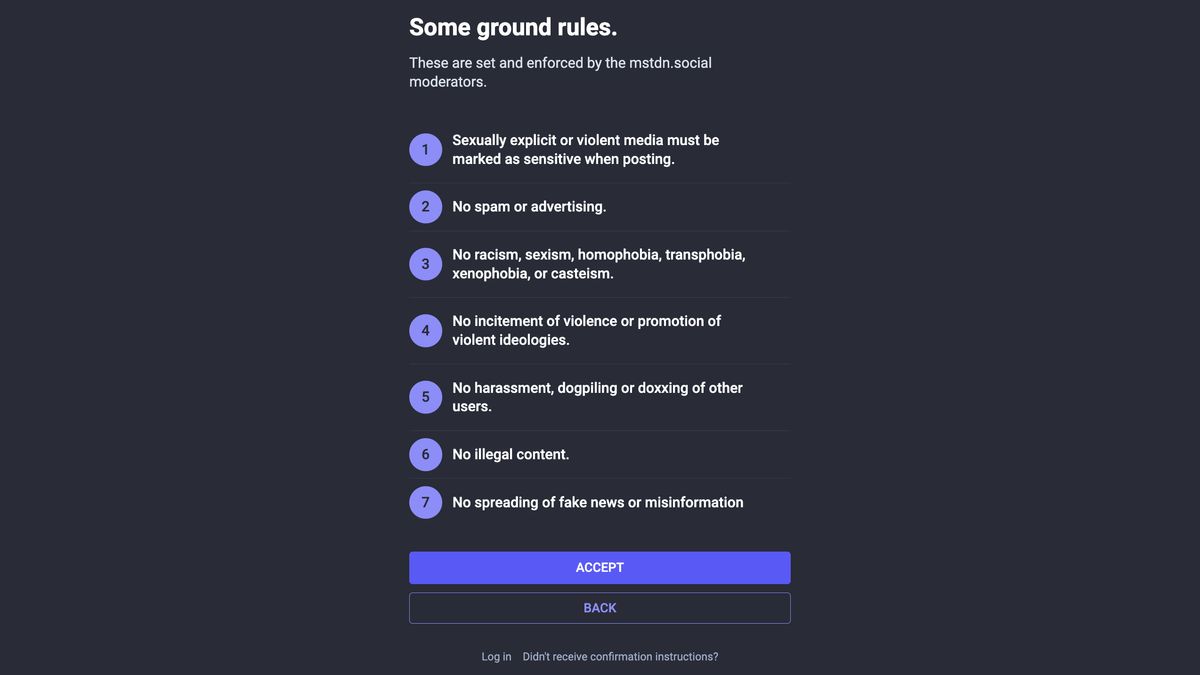1200x675 pixels.
Task: Click the 'No illegal content' rule row
Action: pos(510,454)
